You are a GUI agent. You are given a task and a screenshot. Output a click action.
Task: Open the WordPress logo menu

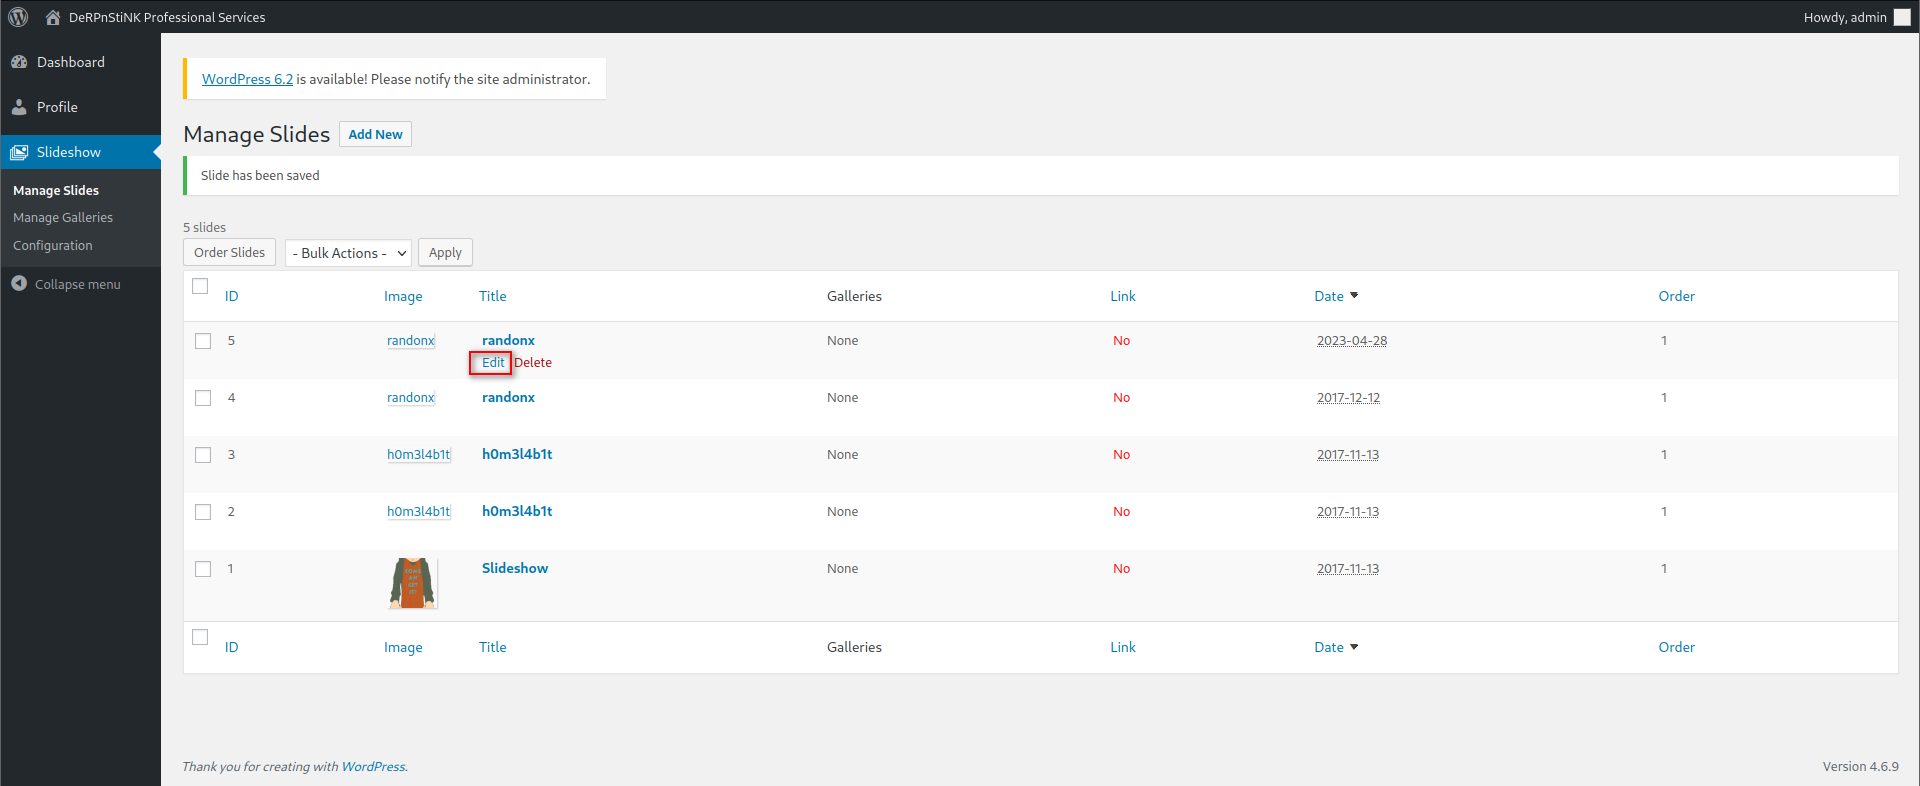click(x=18, y=17)
